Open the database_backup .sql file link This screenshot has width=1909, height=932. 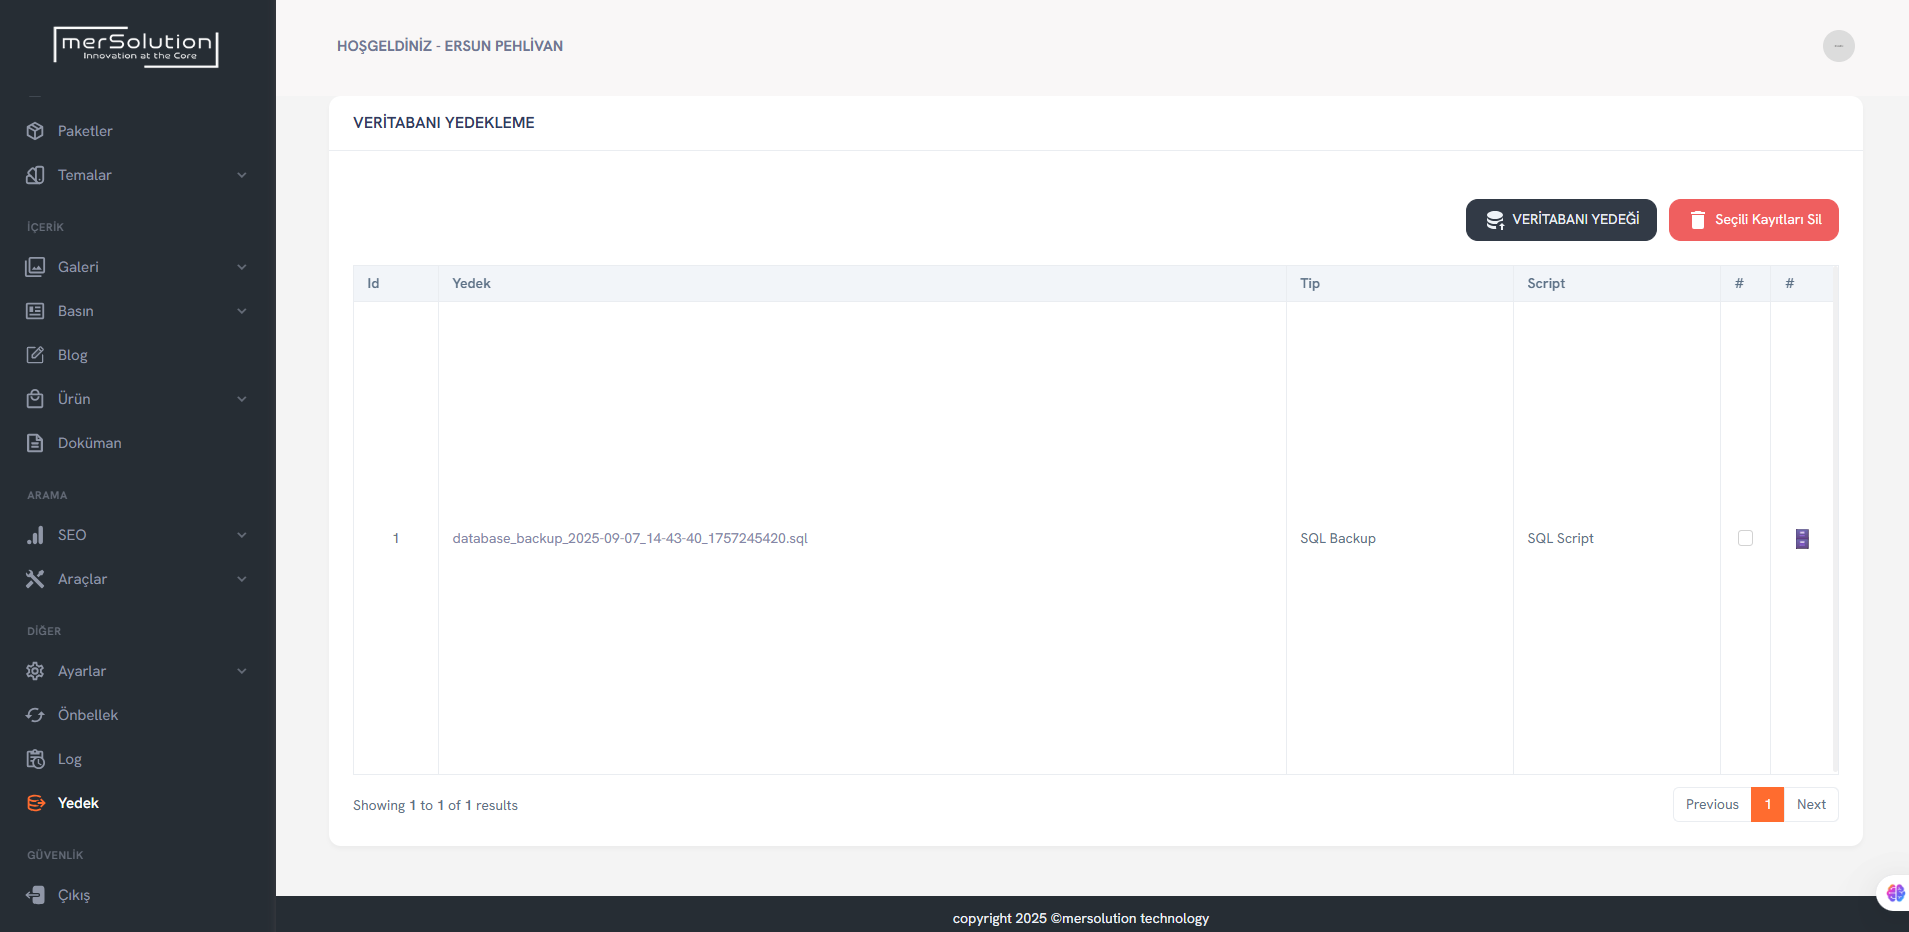coord(630,538)
